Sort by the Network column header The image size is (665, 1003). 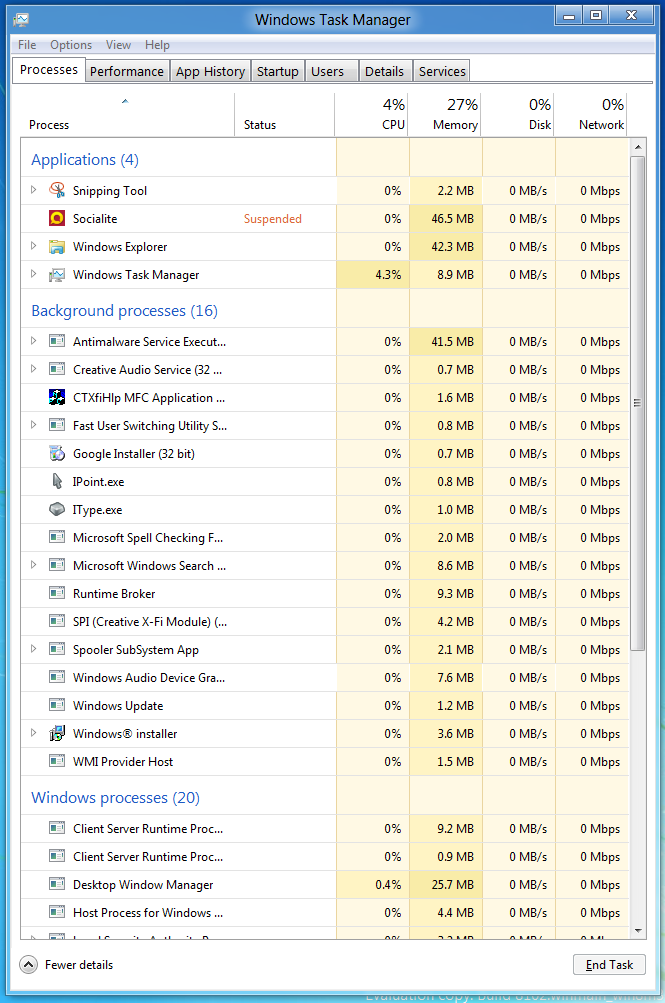(590, 115)
